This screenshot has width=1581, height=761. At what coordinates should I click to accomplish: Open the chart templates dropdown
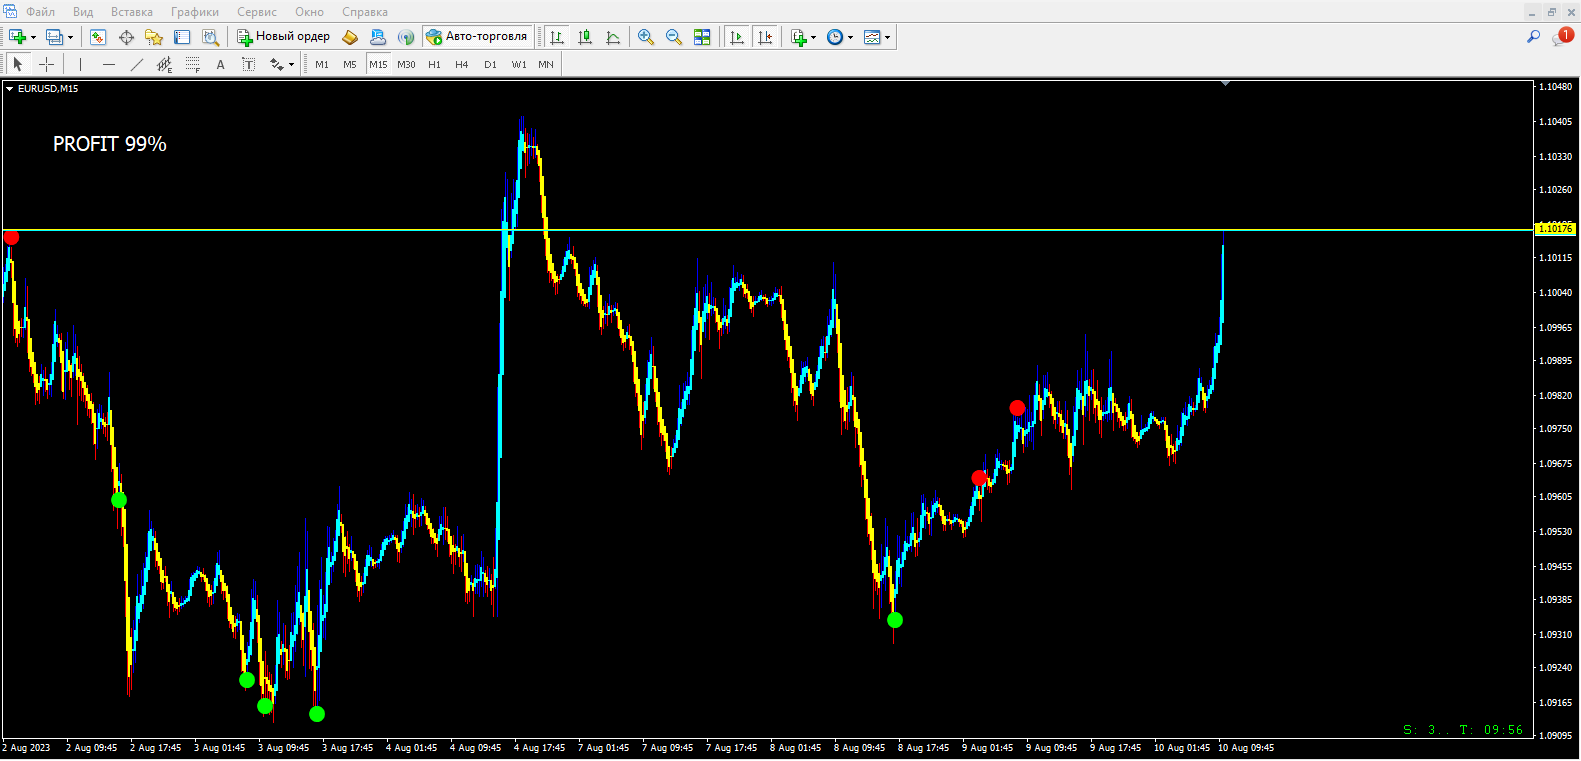tap(876, 37)
